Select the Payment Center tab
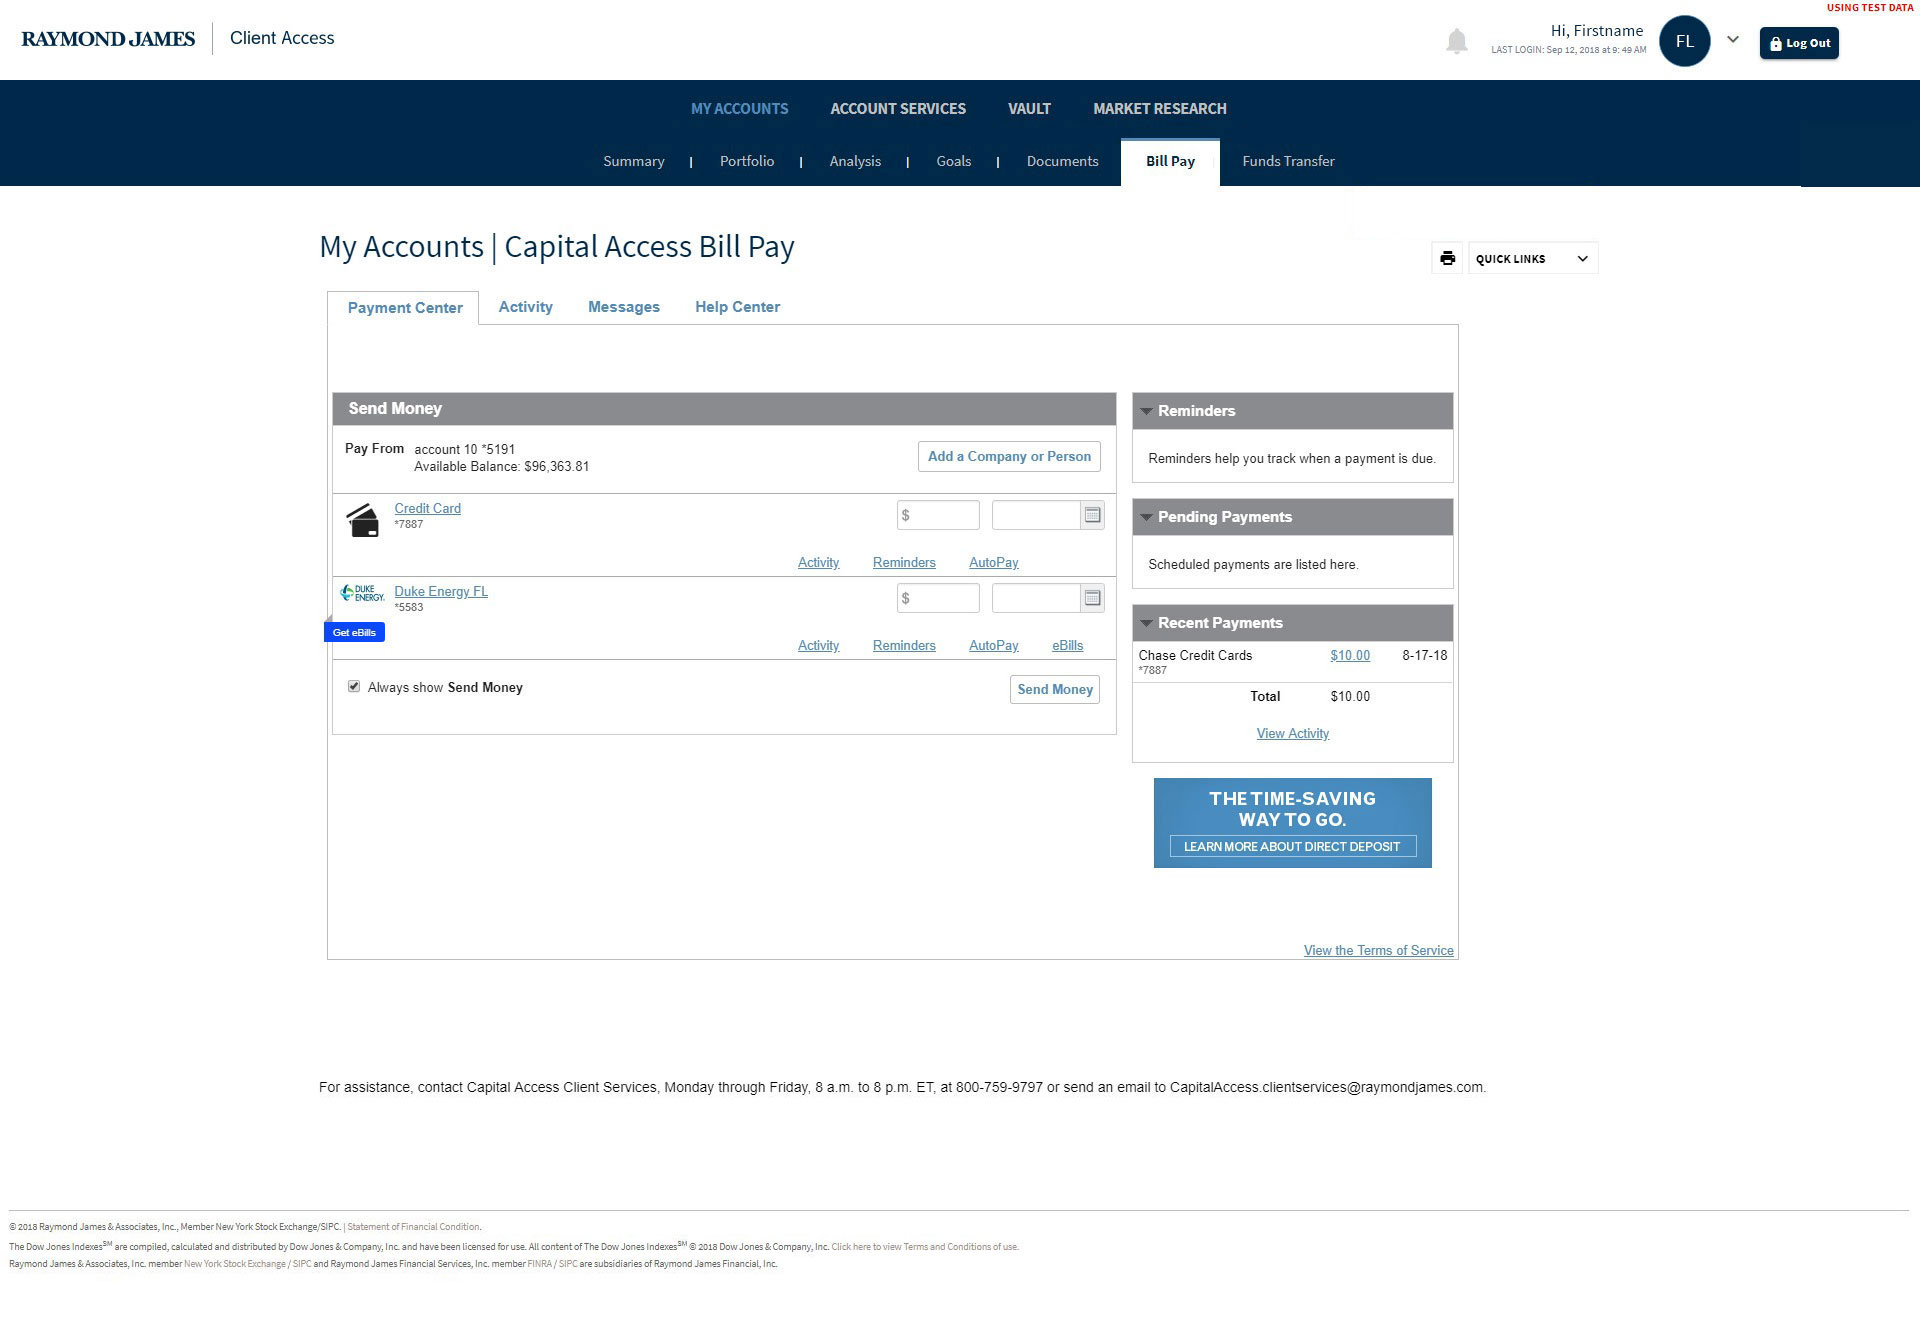1920x1325 pixels. click(x=404, y=308)
